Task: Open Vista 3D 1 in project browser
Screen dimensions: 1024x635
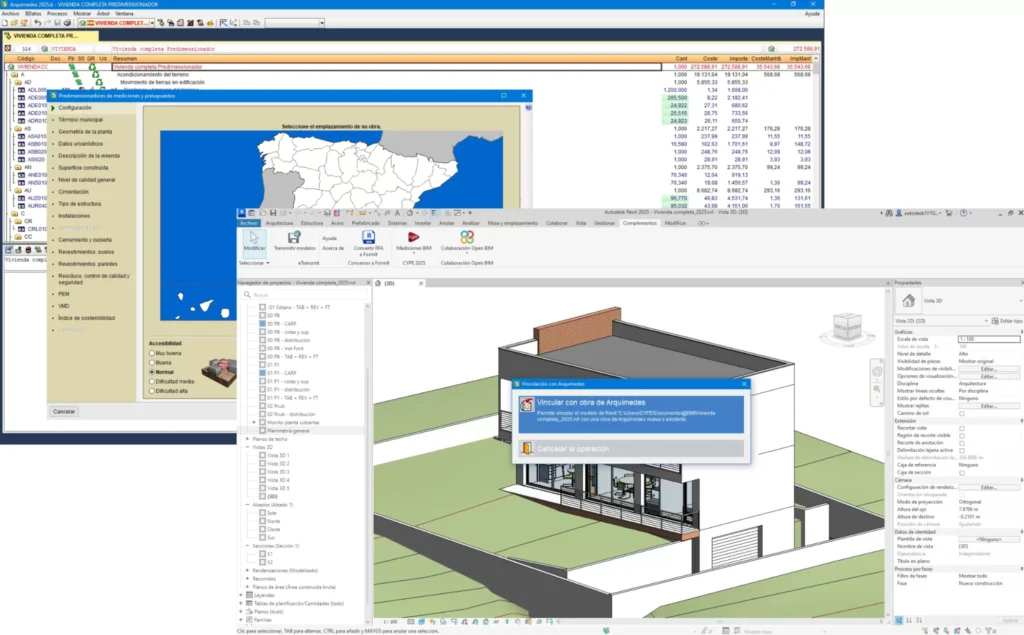Action: click(278, 455)
